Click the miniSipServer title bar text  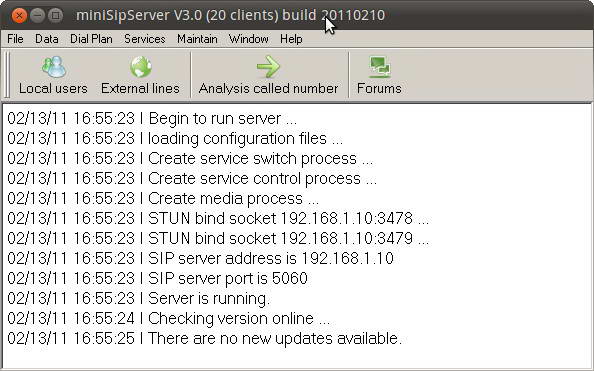pos(230,16)
